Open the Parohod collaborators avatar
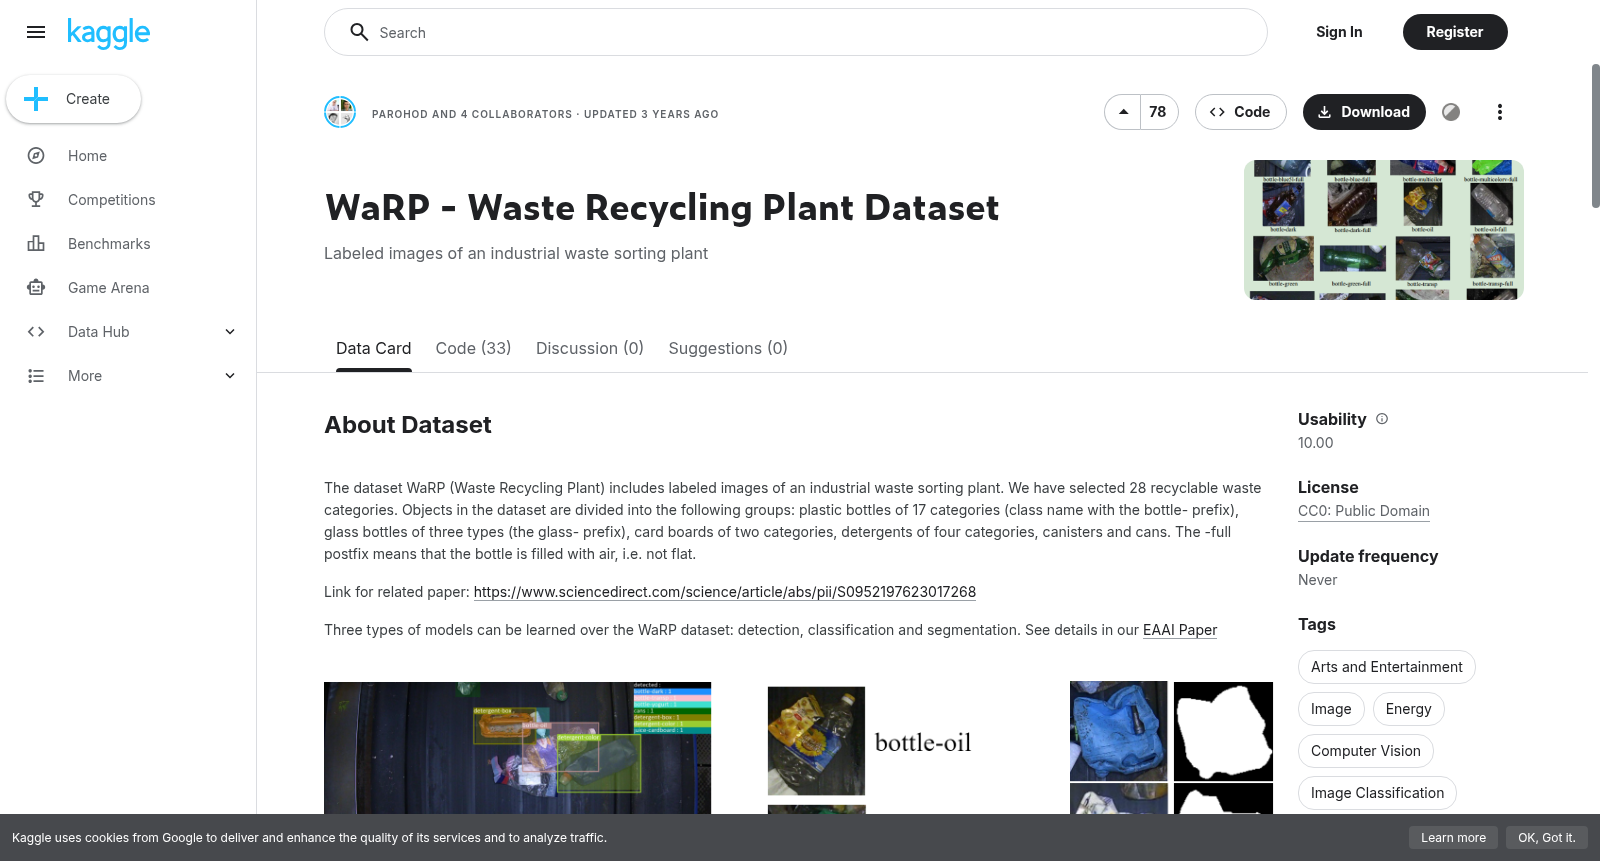Screen dimensions: 1600x861 pyautogui.click(x=340, y=112)
